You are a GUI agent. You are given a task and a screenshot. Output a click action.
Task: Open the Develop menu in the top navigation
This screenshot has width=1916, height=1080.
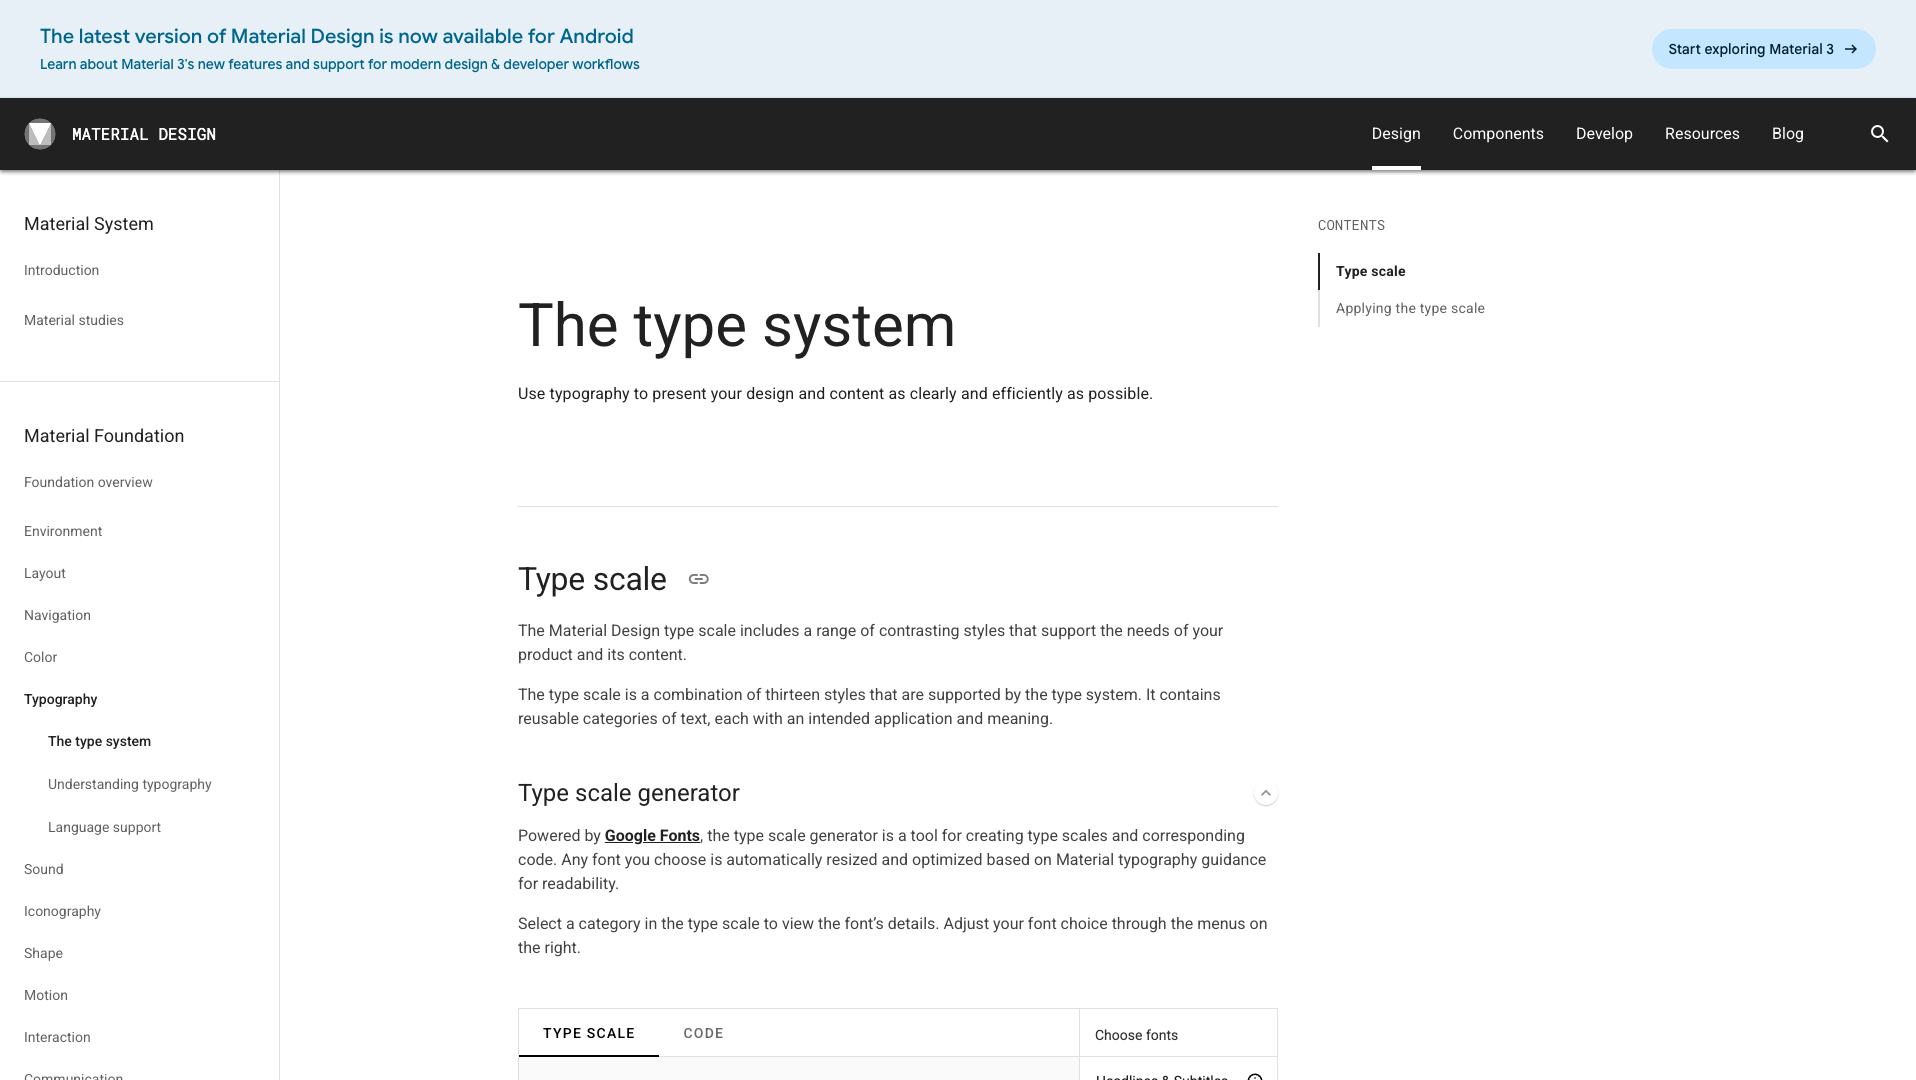point(1603,133)
